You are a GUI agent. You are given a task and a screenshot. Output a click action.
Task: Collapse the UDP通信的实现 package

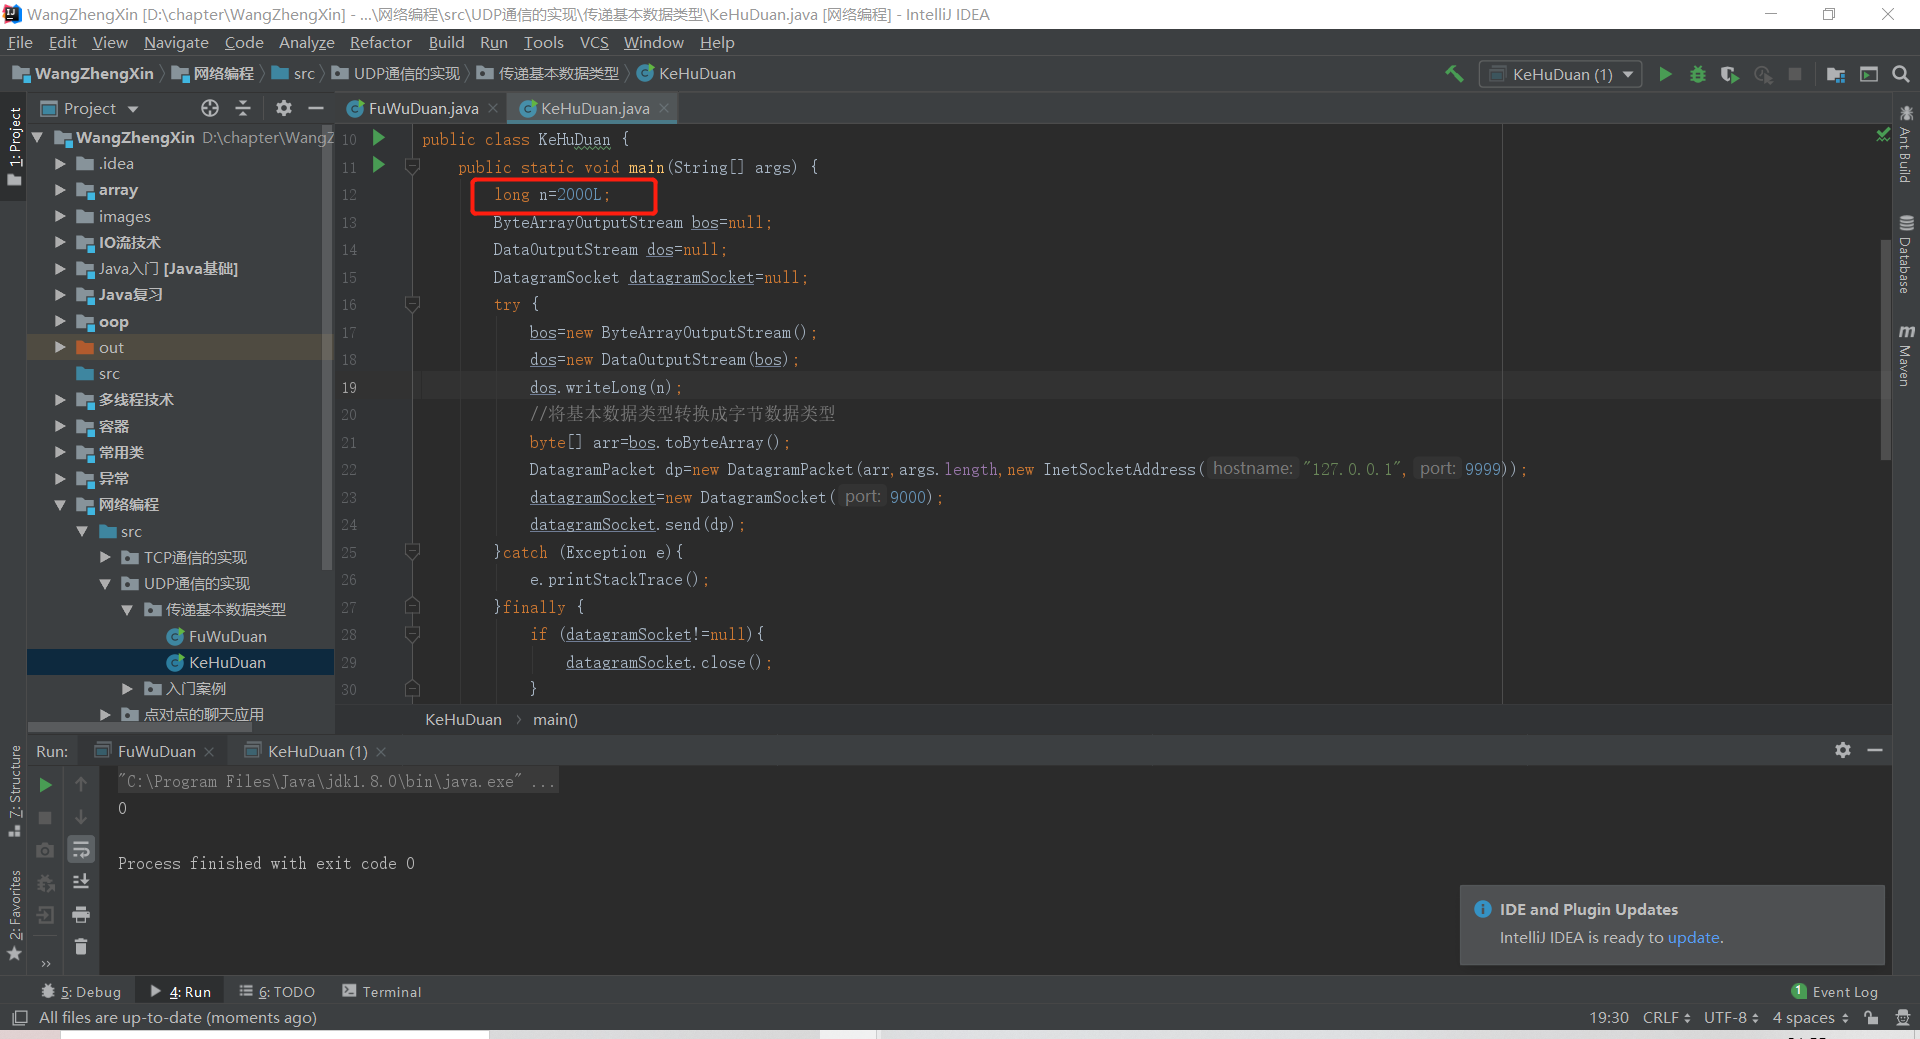pos(105,584)
